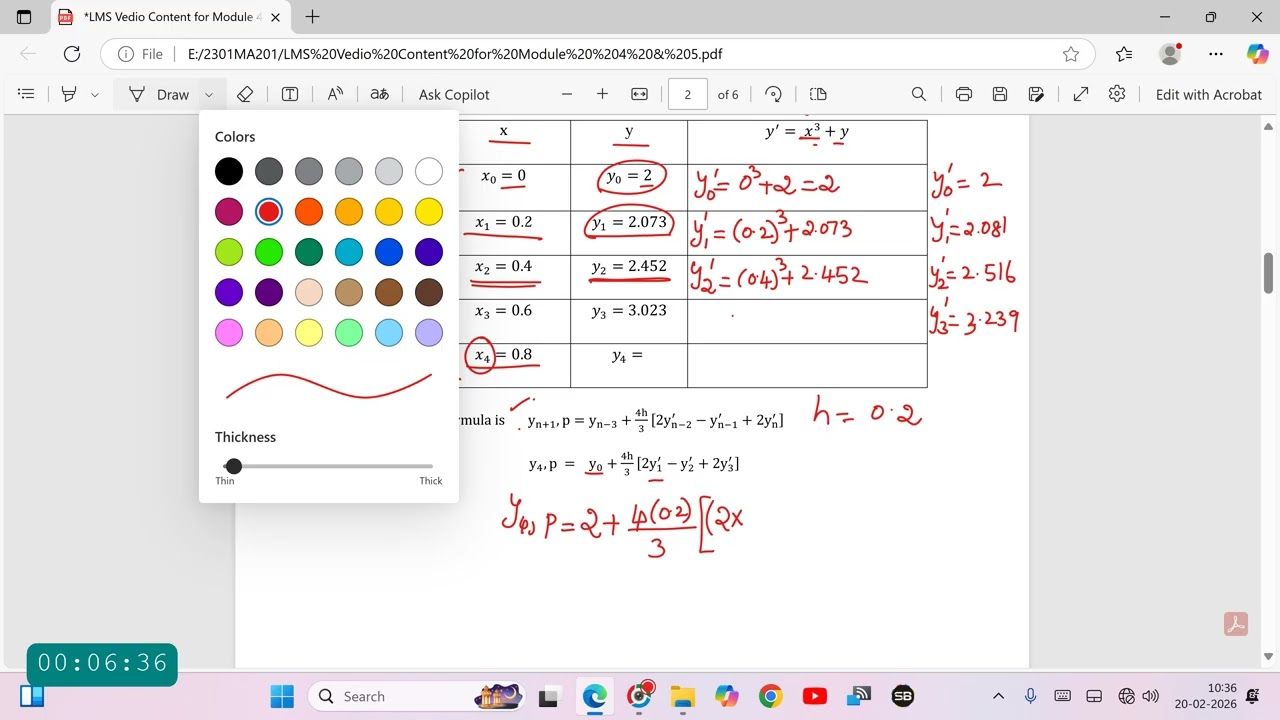Zoom in the PDF

click(x=602, y=94)
